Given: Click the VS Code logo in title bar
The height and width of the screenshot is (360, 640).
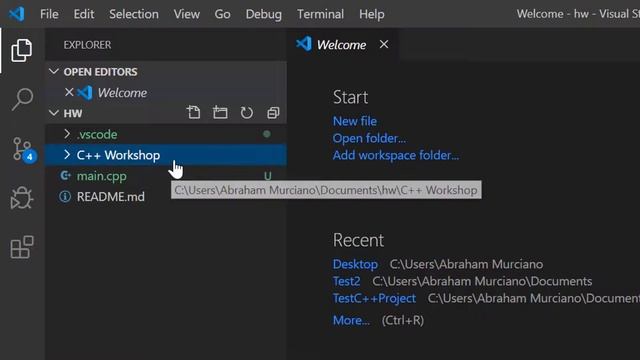Looking at the screenshot, I should point(17,14).
